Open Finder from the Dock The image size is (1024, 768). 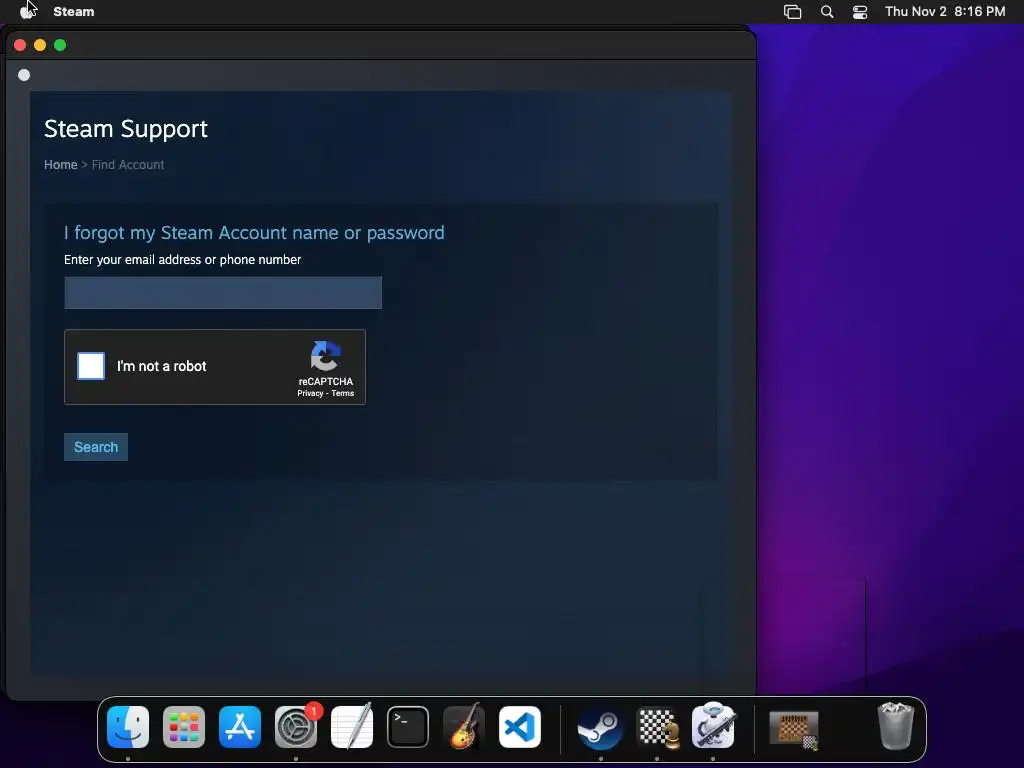tap(128, 727)
